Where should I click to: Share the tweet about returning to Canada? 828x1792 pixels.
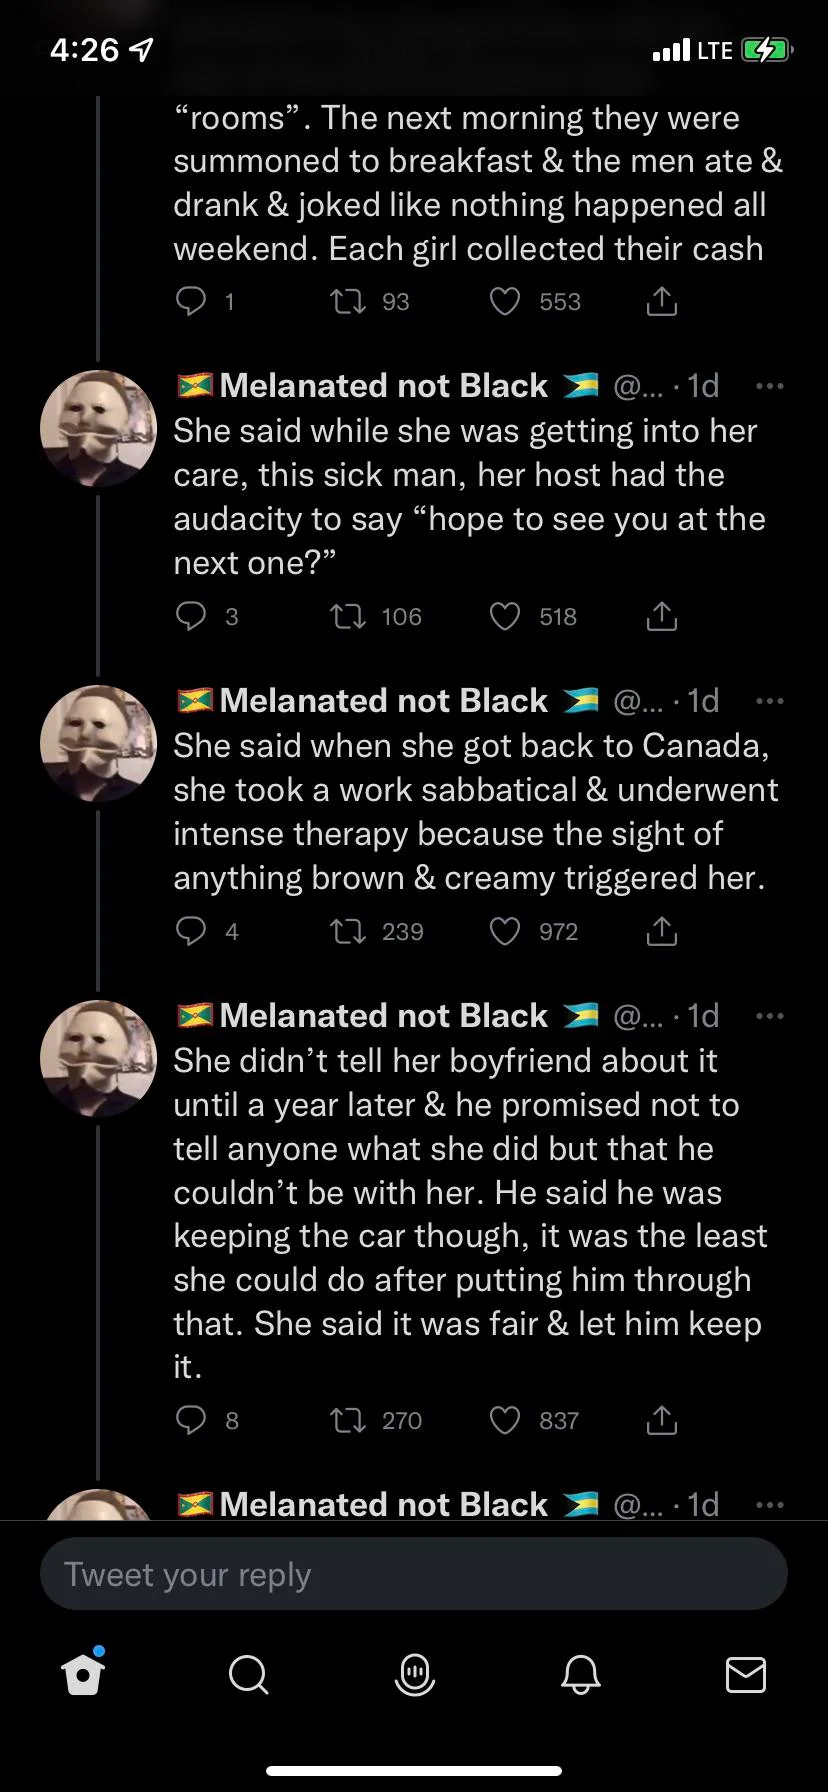pyautogui.click(x=661, y=932)
